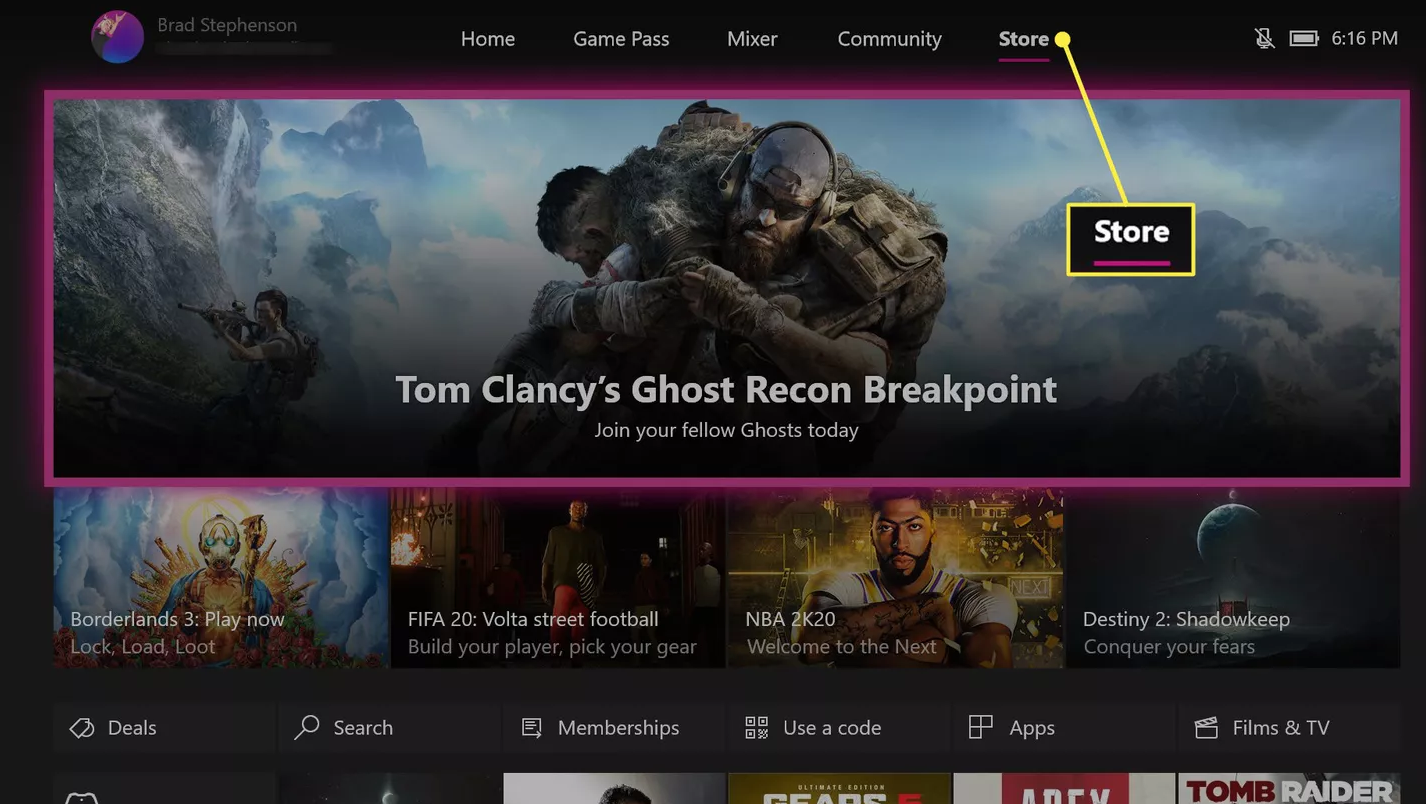Click the Memberships list icon
Viewport: 1426px width, 804px height.
point(532,728)
